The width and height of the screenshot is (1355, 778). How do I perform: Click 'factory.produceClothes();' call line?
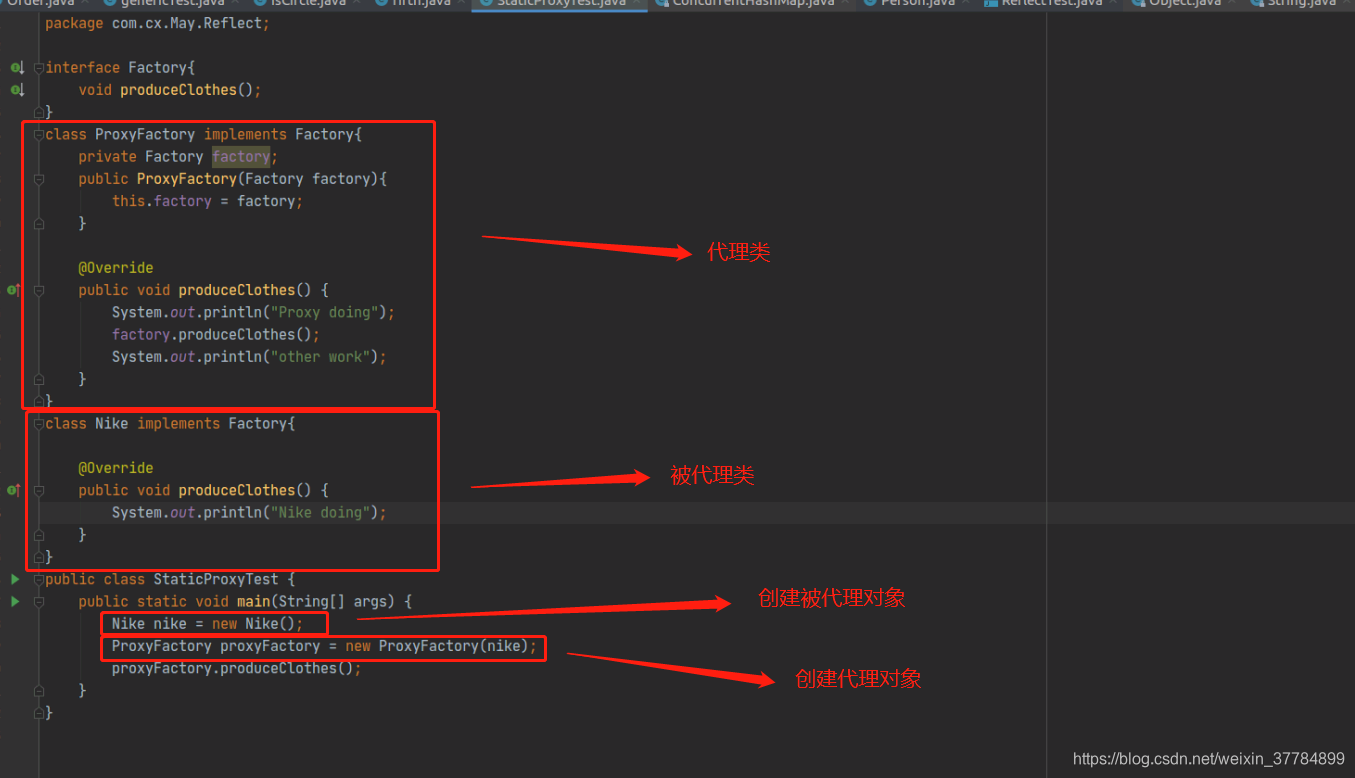216,335
